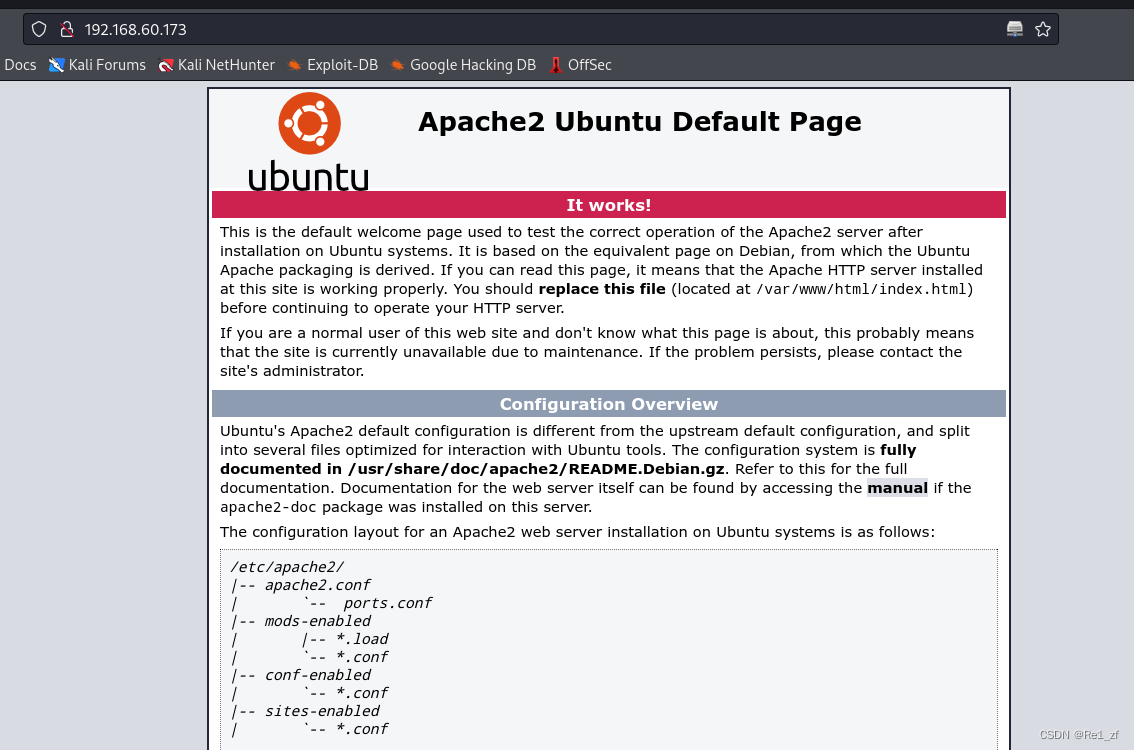Click the Ubuntu logo image
Viewport: 1134px width, 750px height.
pyautogui.click(x=309, y=142)
